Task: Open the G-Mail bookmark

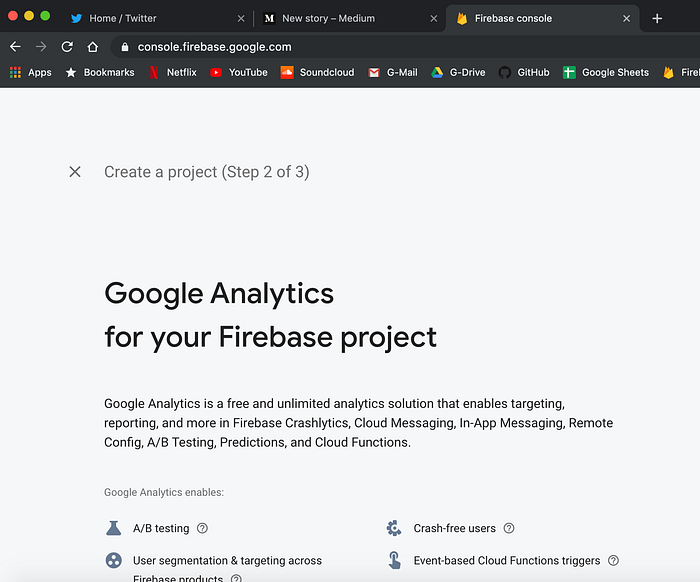Action: tap(393, 72)
